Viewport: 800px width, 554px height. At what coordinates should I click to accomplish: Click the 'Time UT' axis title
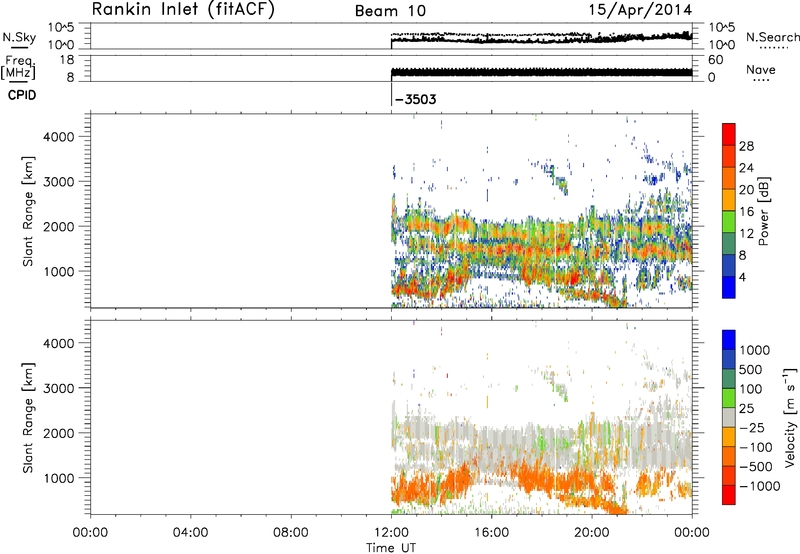tap(391, 547)
